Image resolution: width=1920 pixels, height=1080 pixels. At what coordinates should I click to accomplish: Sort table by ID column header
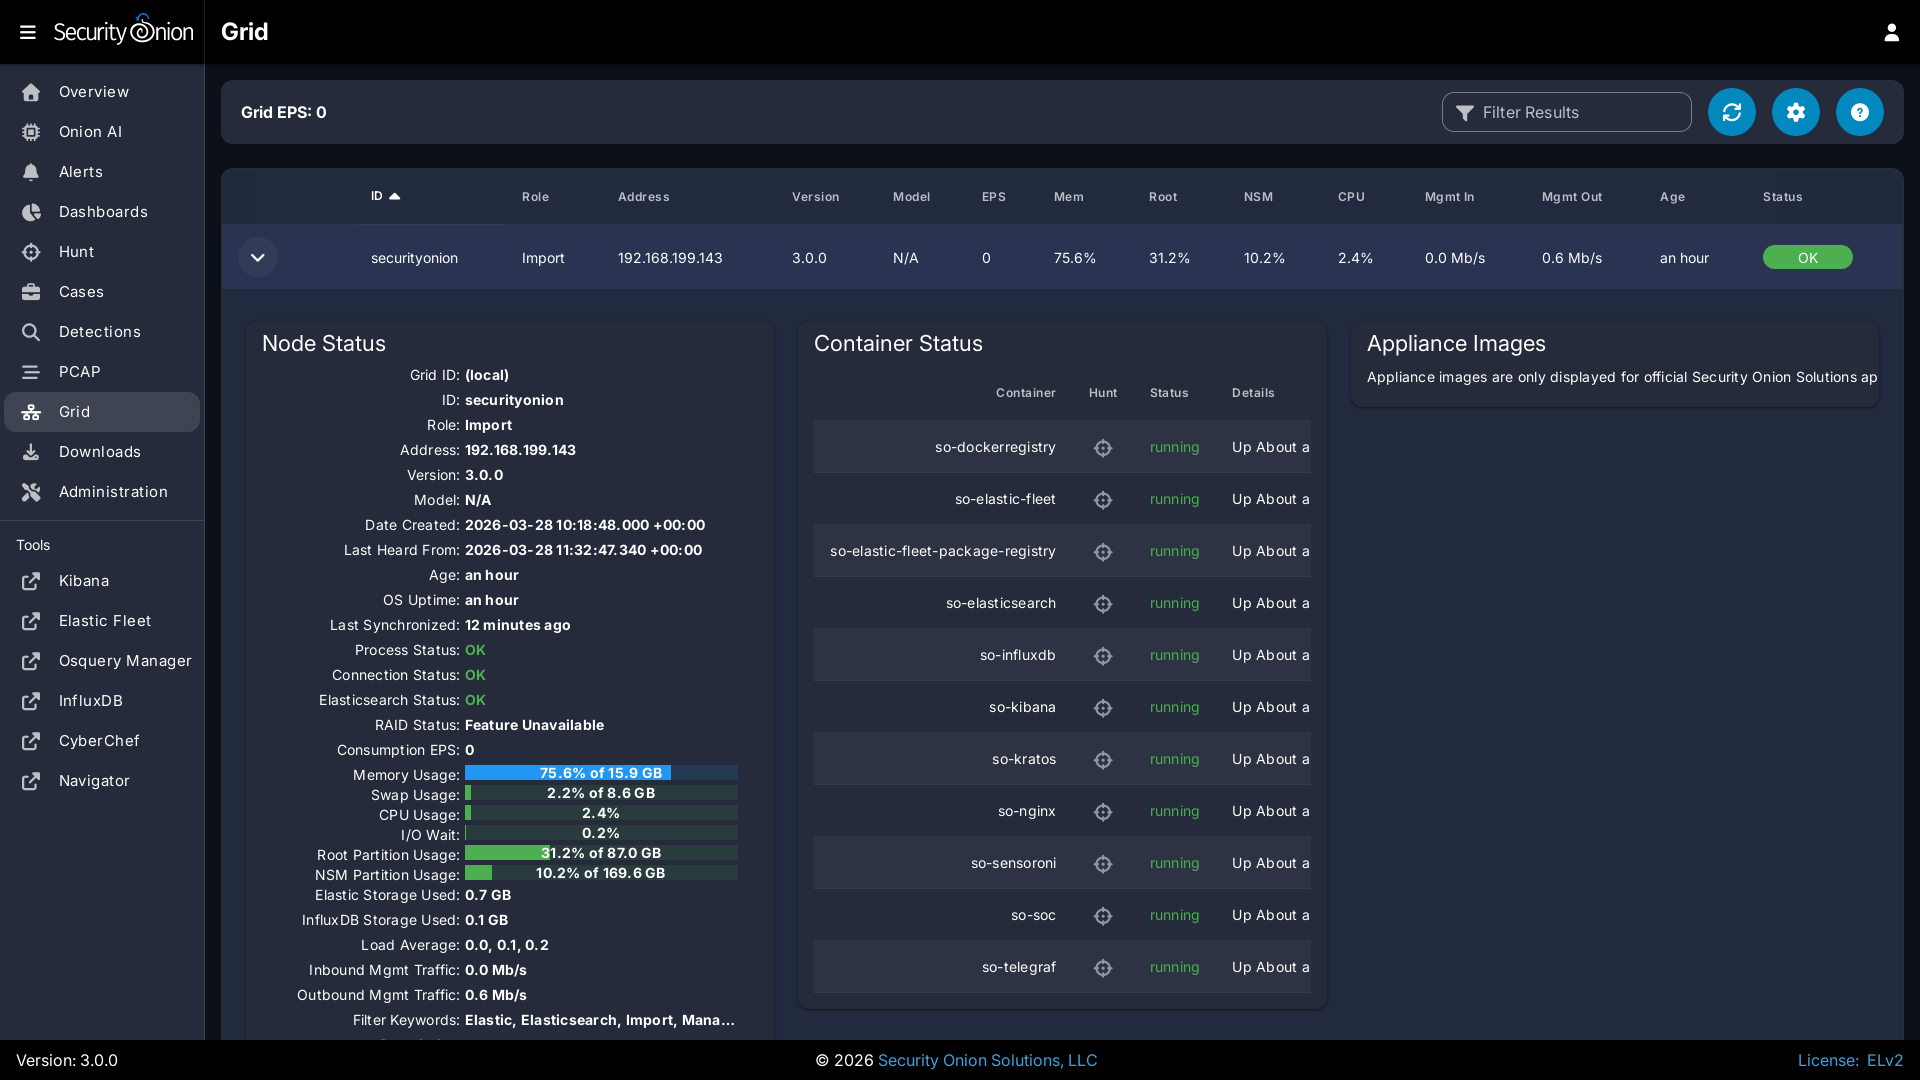(x=377, y=196)
